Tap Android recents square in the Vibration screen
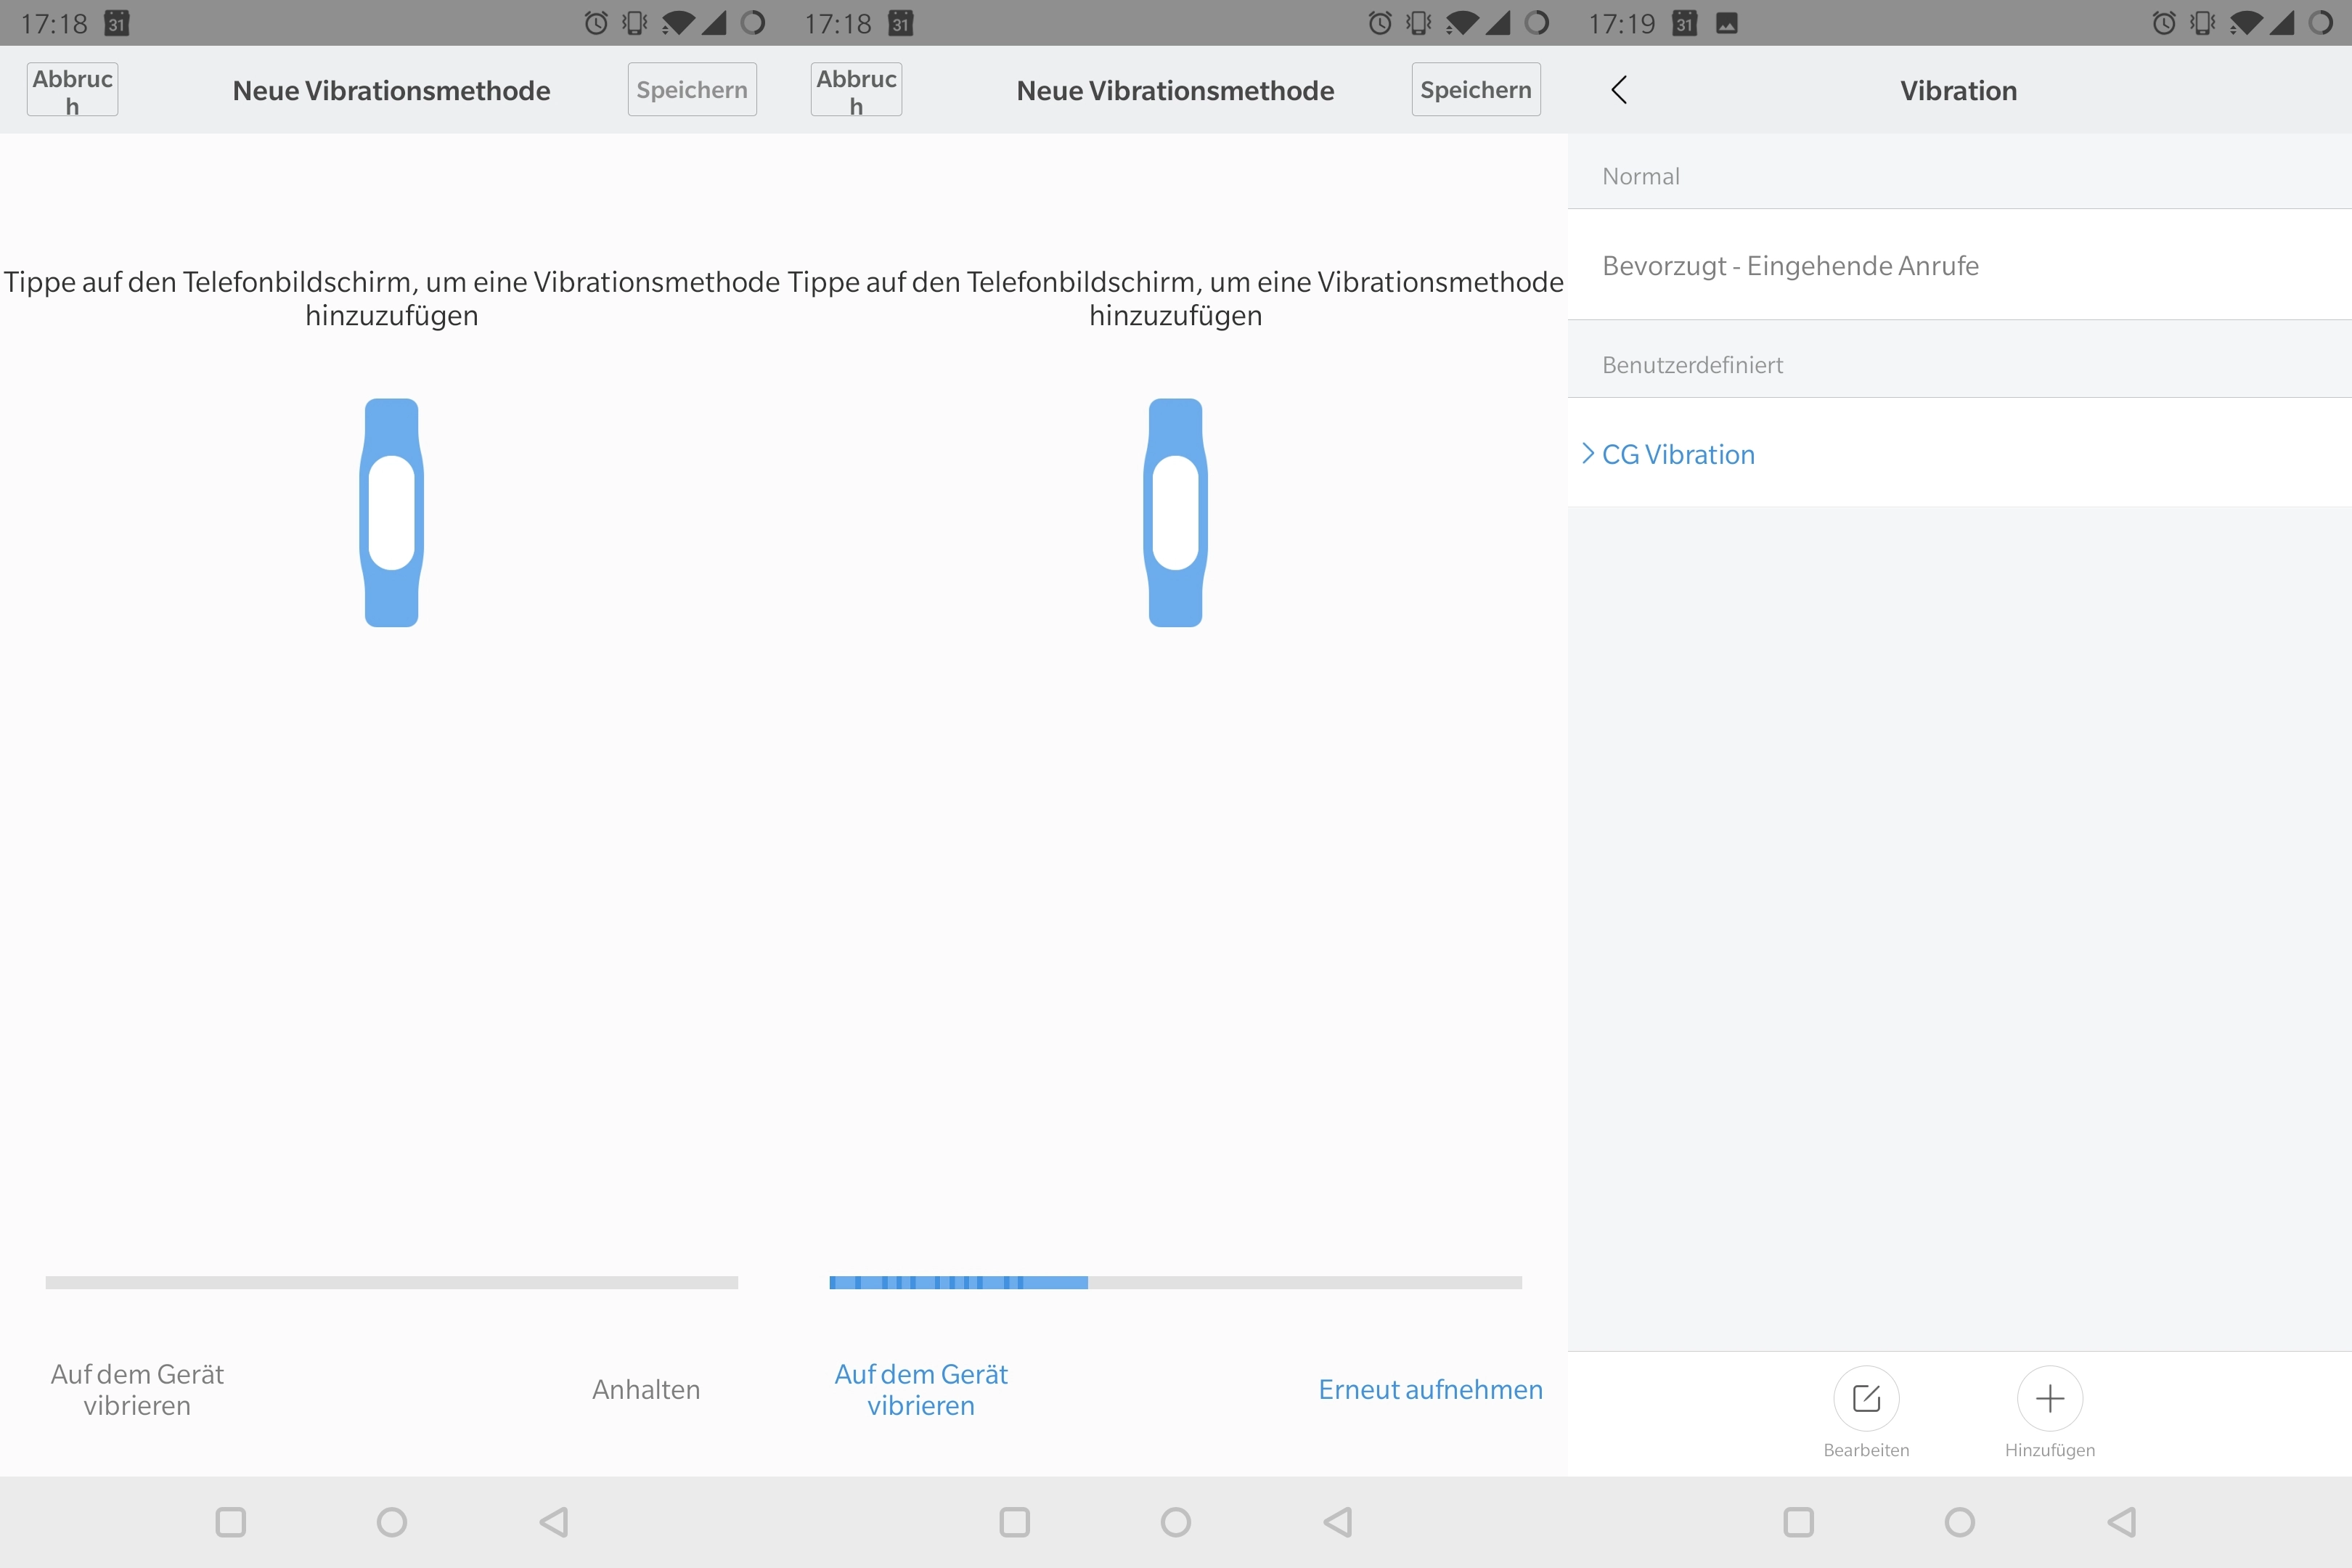This screenshot has width=2352, height=1568. (1799, 1522)
